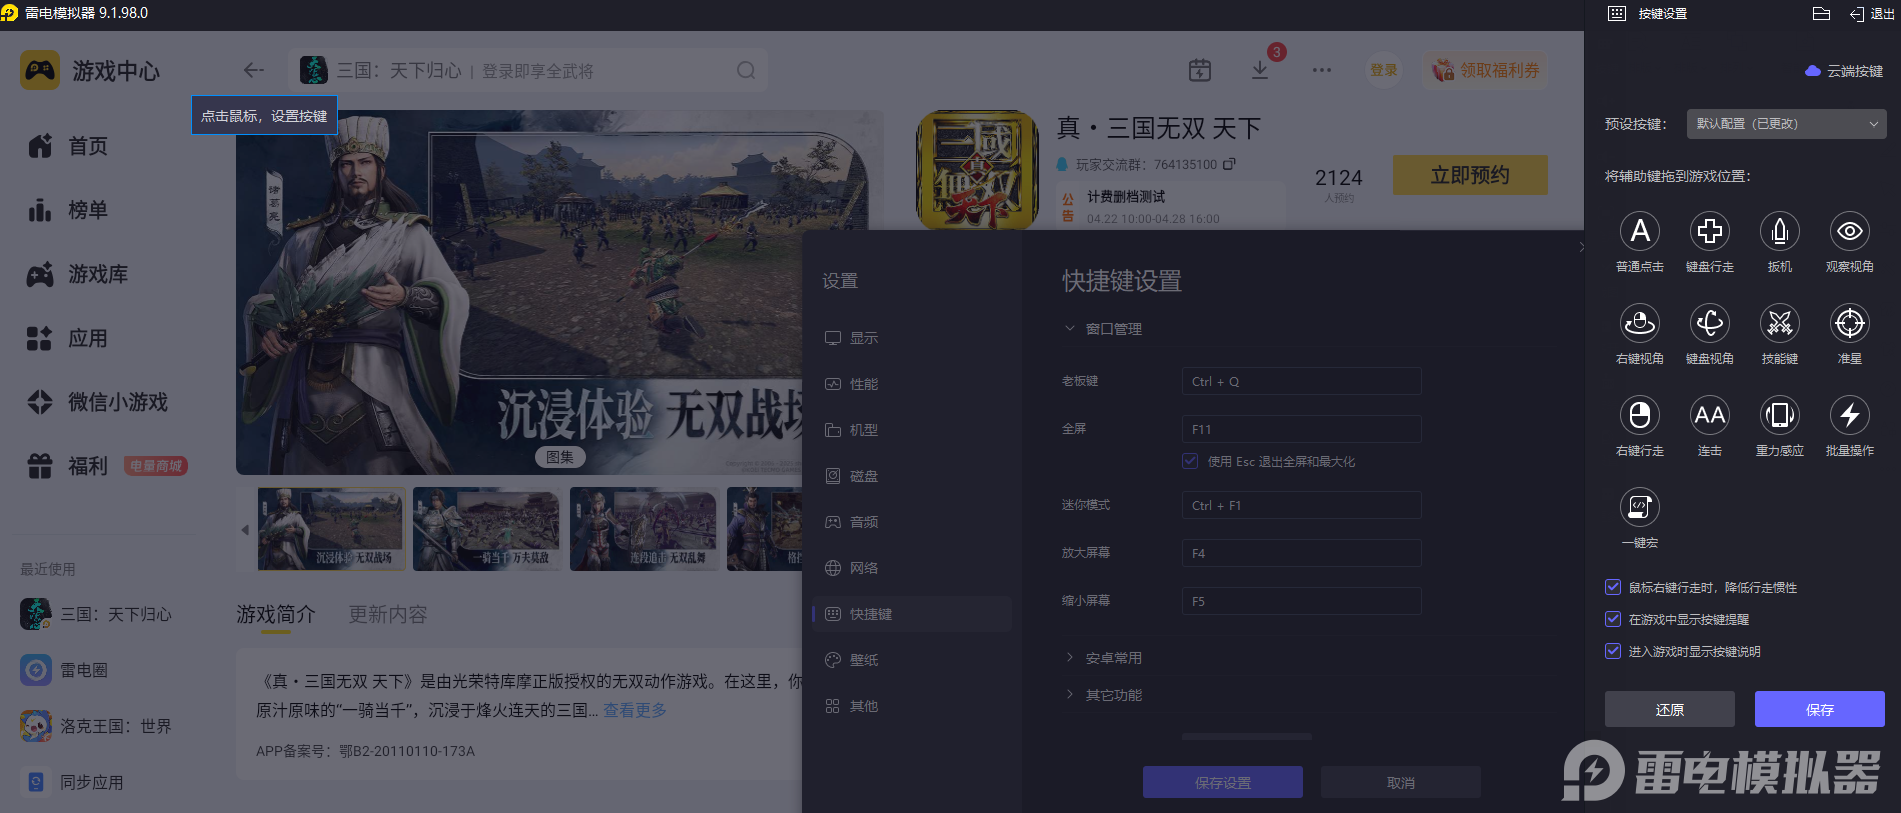Click the 老板键 Ctrl + Q shortcut field
This screenshot has width=1901, height=813.
pos(1300,381)
